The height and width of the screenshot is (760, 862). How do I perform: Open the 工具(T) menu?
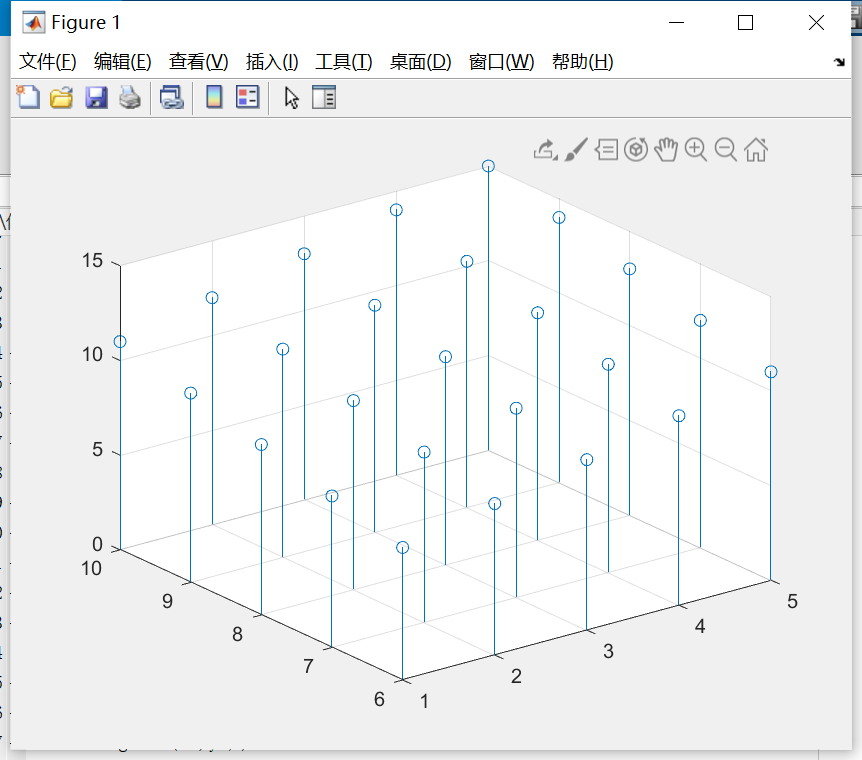[344, 62]
